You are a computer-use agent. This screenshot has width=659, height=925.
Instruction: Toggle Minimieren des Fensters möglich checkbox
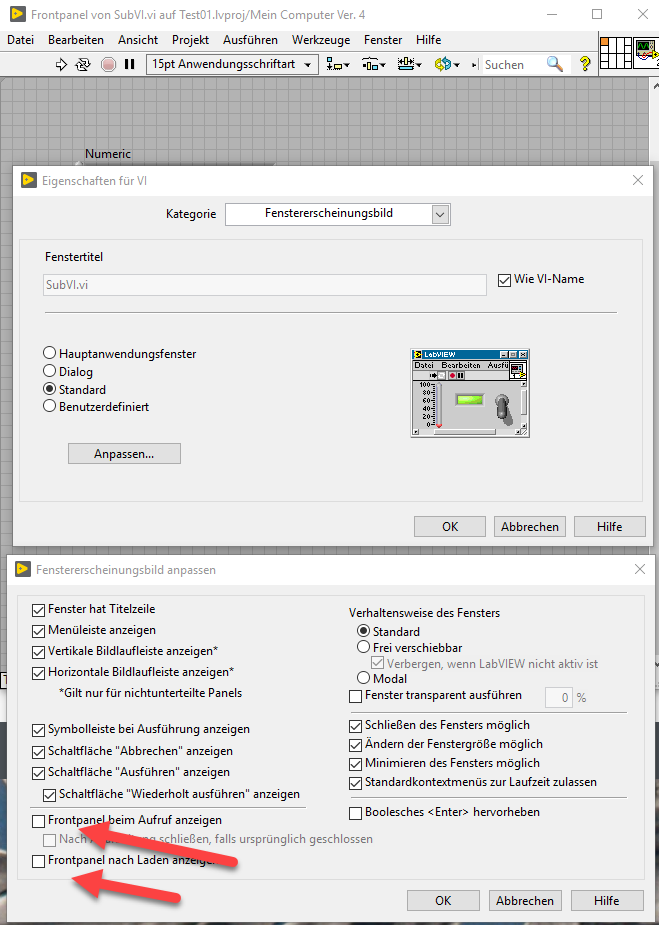pyautogui.click(x=356, y=764)
